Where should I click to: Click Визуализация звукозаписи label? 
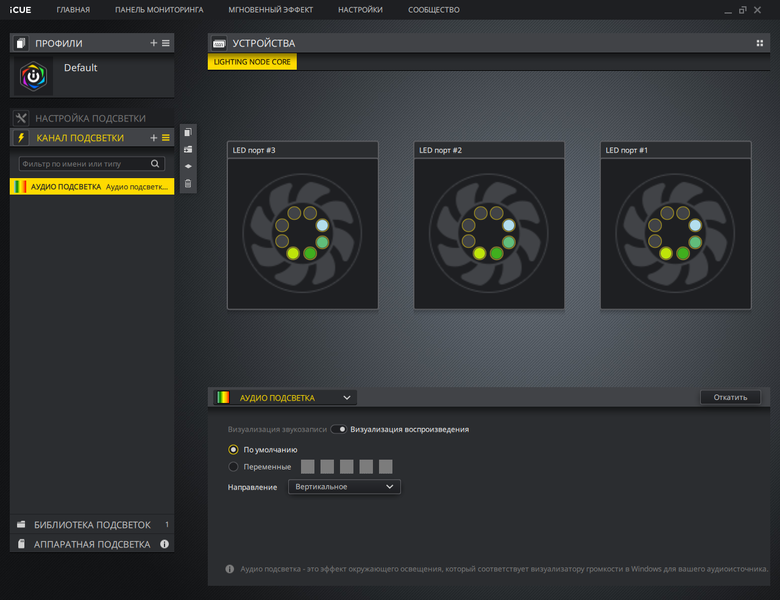[x=277, y=429]
